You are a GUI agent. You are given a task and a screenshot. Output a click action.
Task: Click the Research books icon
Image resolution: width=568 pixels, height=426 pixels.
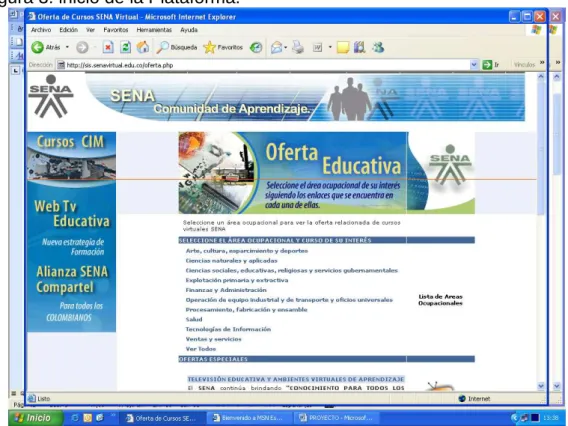(x=359, y=47)
